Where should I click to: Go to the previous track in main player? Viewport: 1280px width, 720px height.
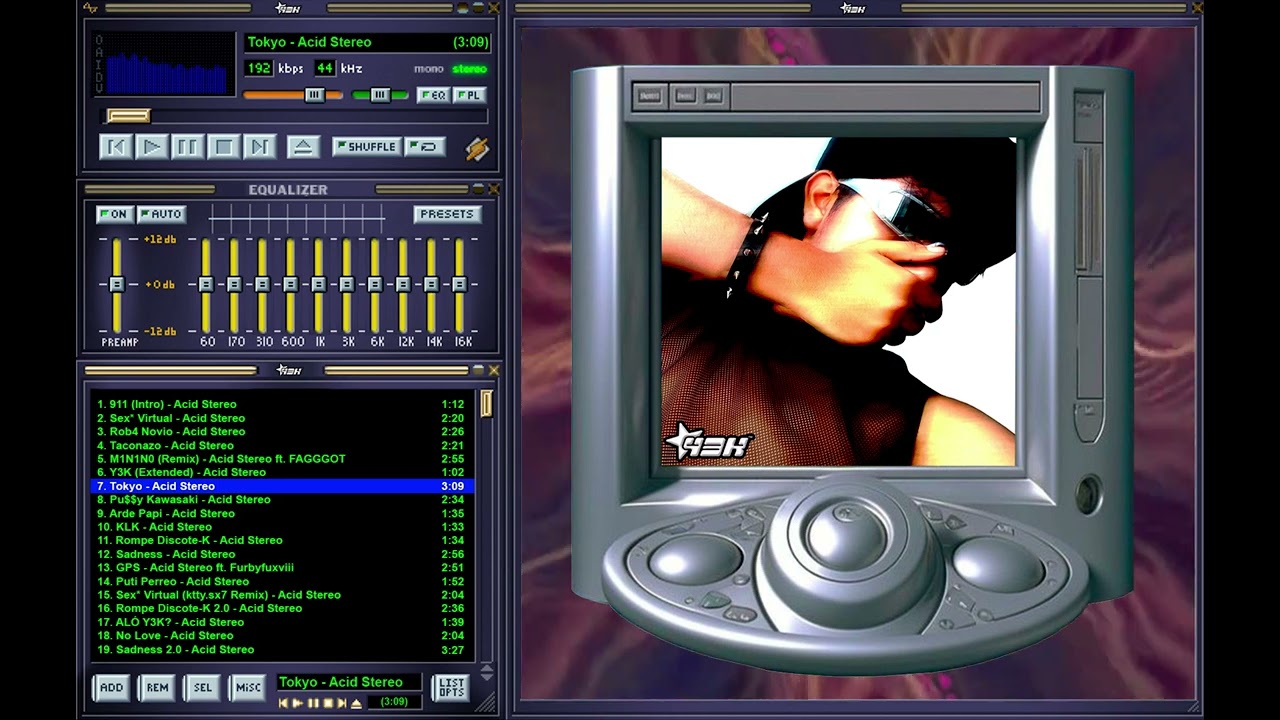(x=116, y=147)
